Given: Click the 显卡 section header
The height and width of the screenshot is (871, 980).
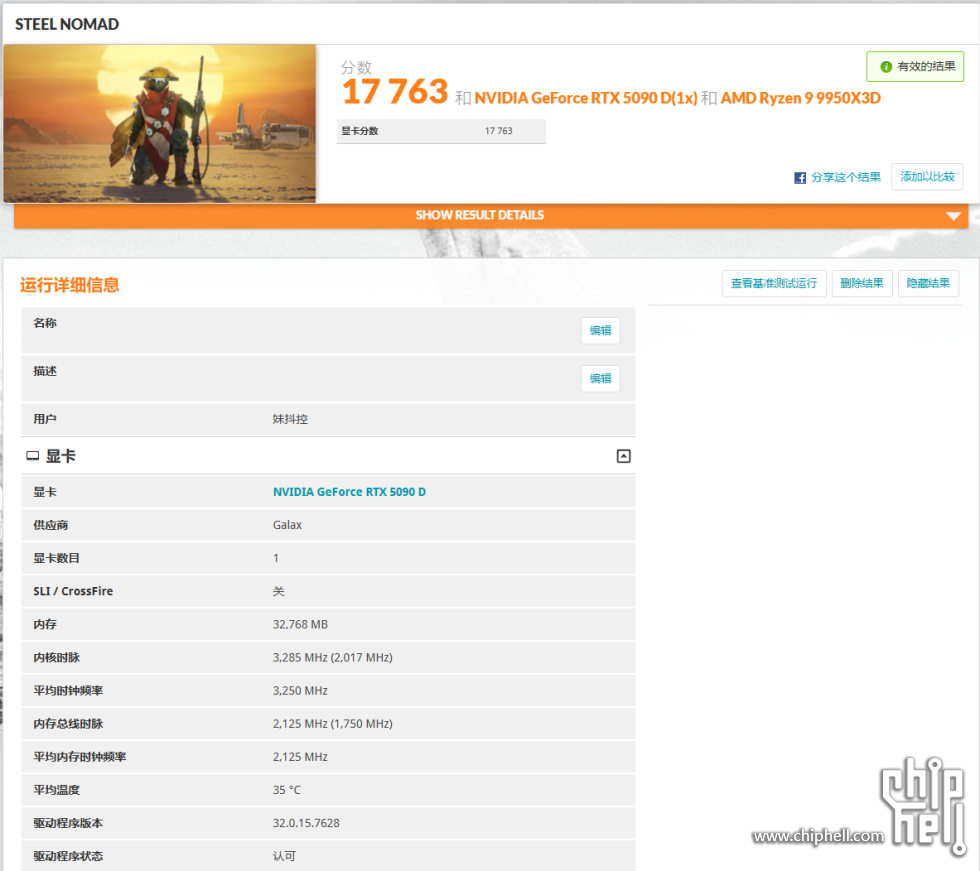Looking at the screenshot, I should (328, 456).
